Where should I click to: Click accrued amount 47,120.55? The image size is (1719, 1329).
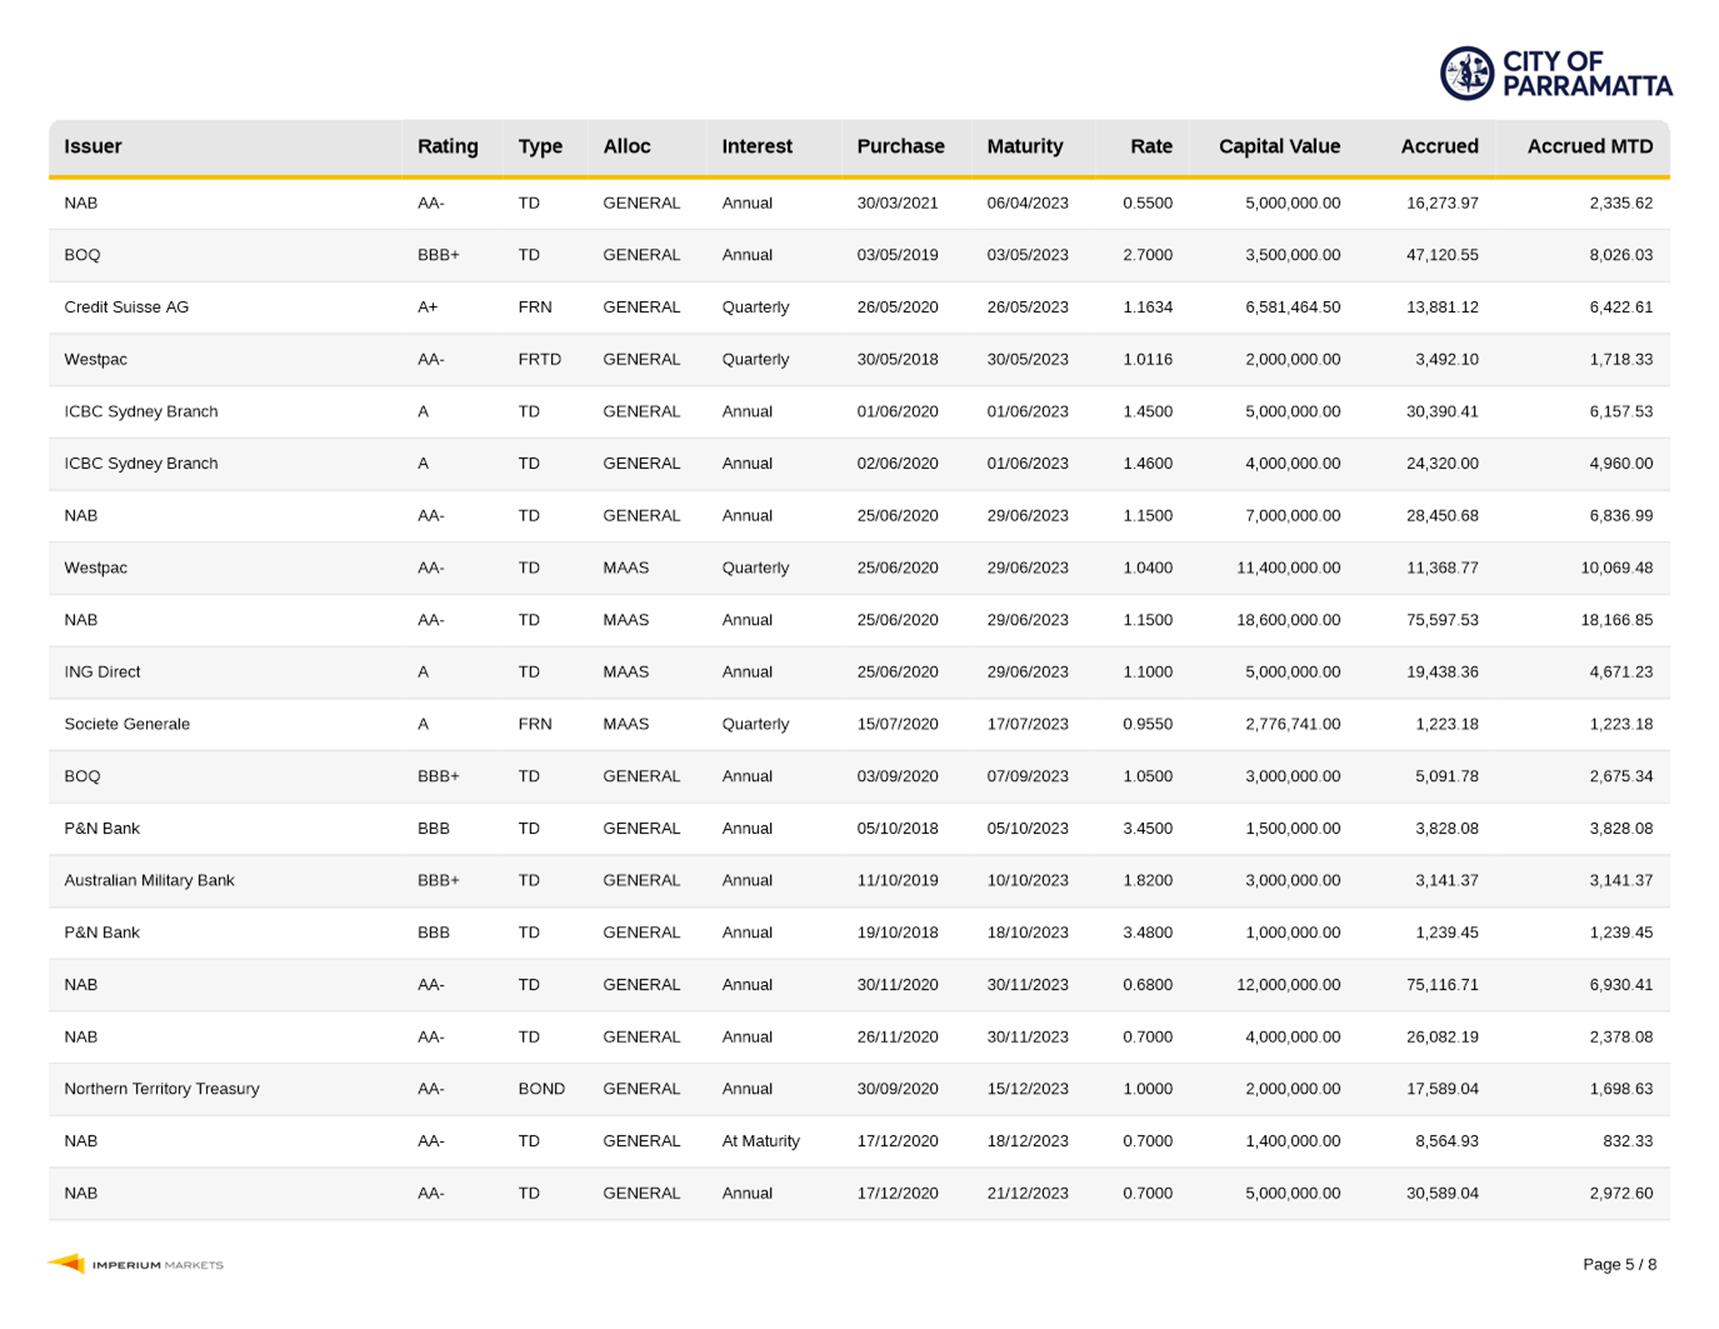(1442, 255)
